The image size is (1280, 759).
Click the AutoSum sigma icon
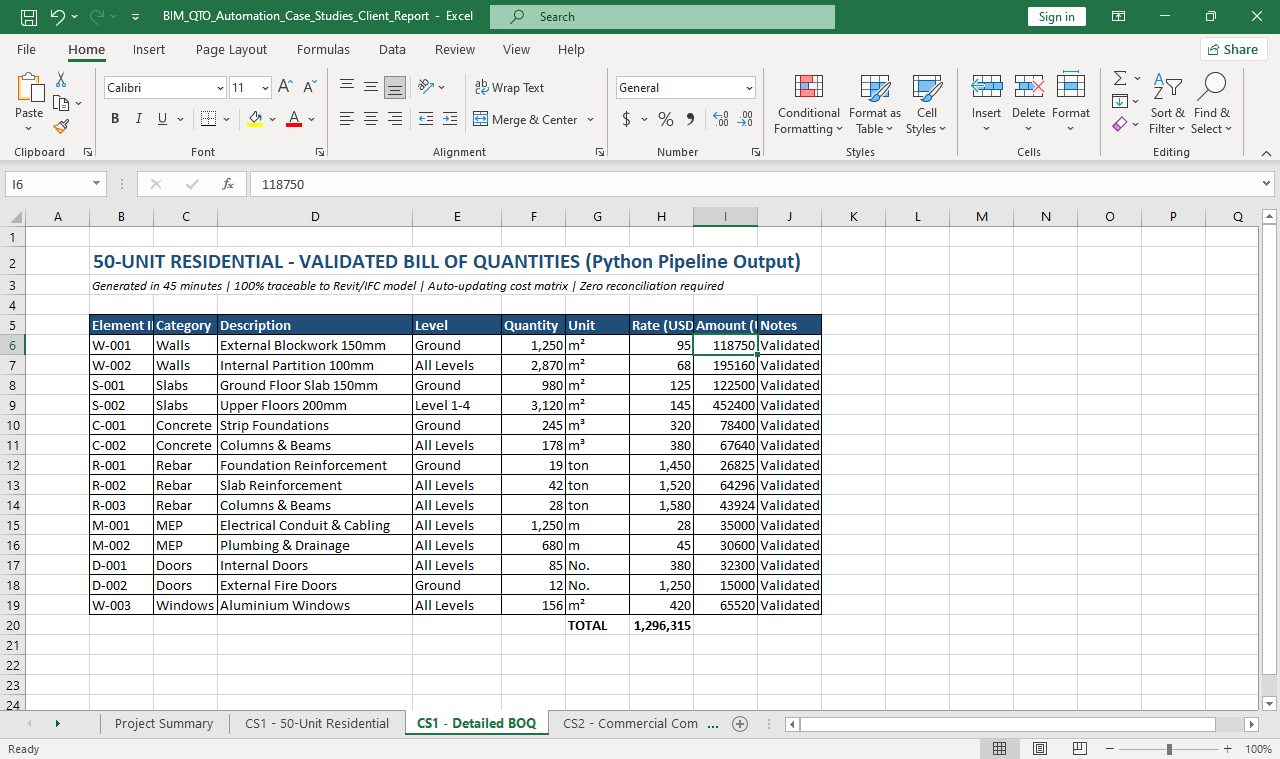(1120, 78)
